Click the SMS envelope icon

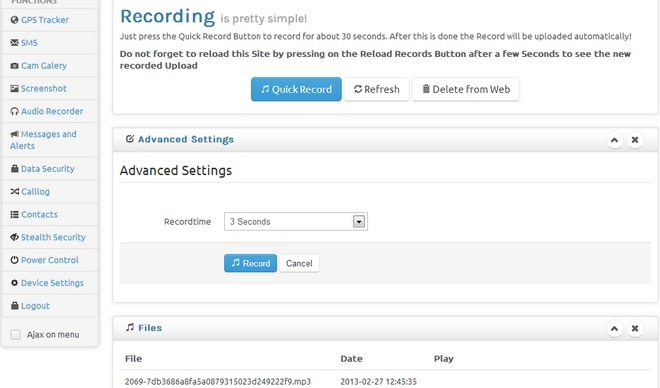pyautogui.click(x=14, y=43)
